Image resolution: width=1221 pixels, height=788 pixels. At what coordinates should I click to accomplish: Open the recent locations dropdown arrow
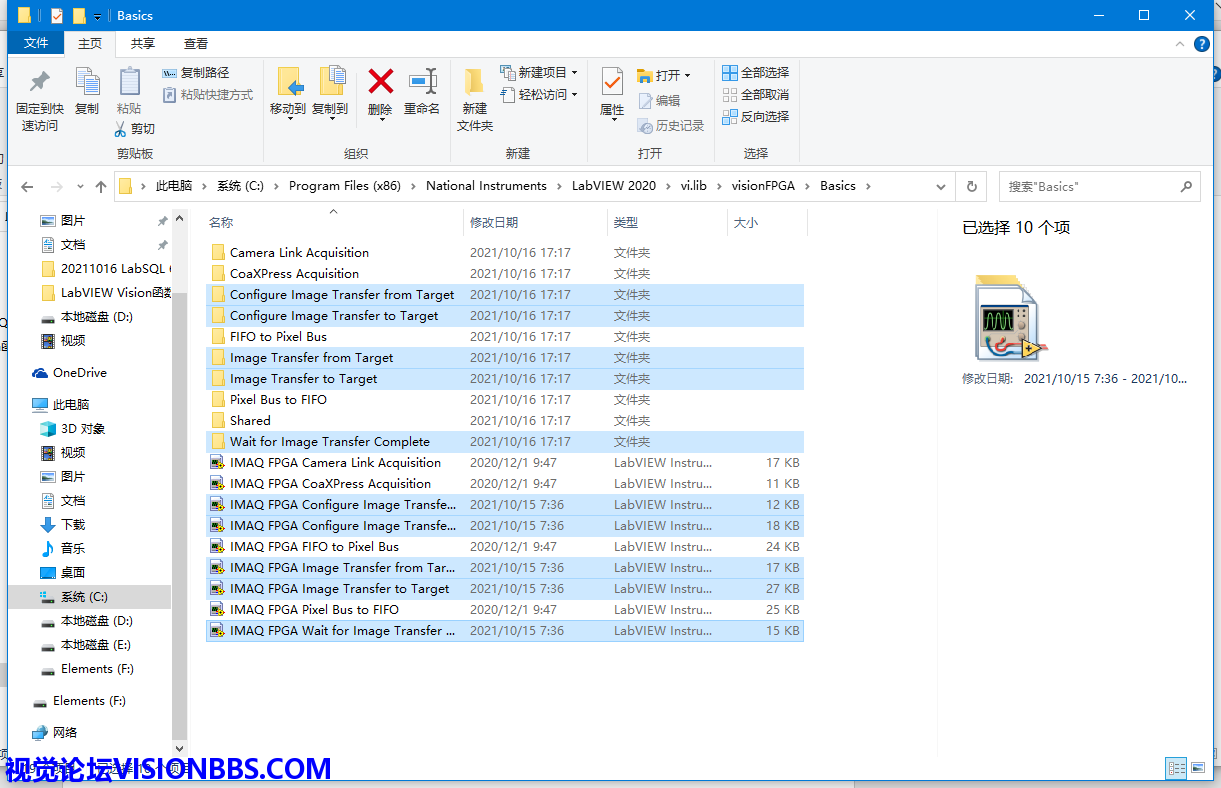point(79,186)
